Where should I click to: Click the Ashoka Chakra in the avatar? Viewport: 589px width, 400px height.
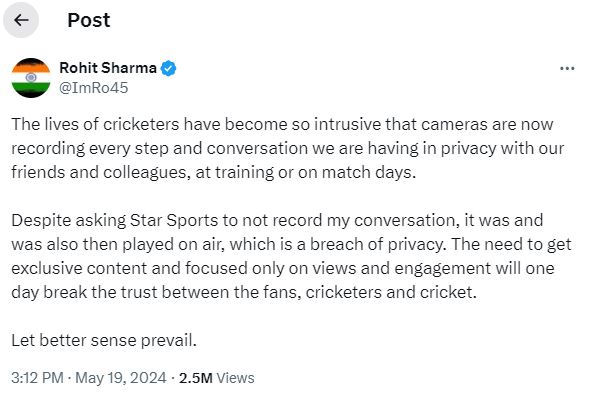(31, 77)
